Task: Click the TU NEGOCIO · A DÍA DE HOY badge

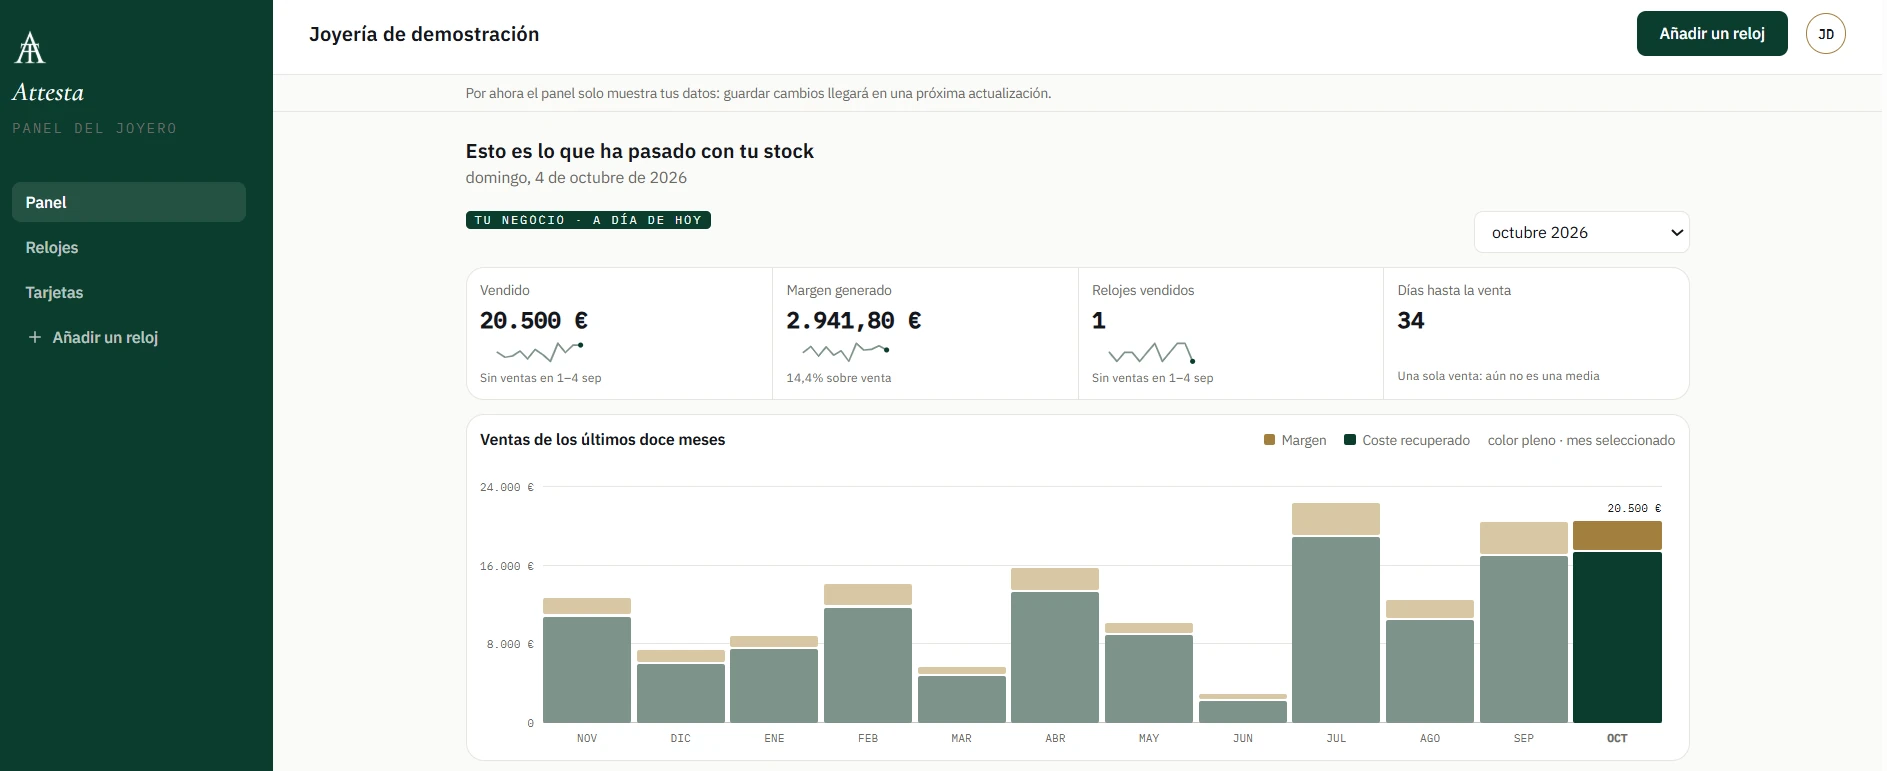Action: click(x=588, y=220)
